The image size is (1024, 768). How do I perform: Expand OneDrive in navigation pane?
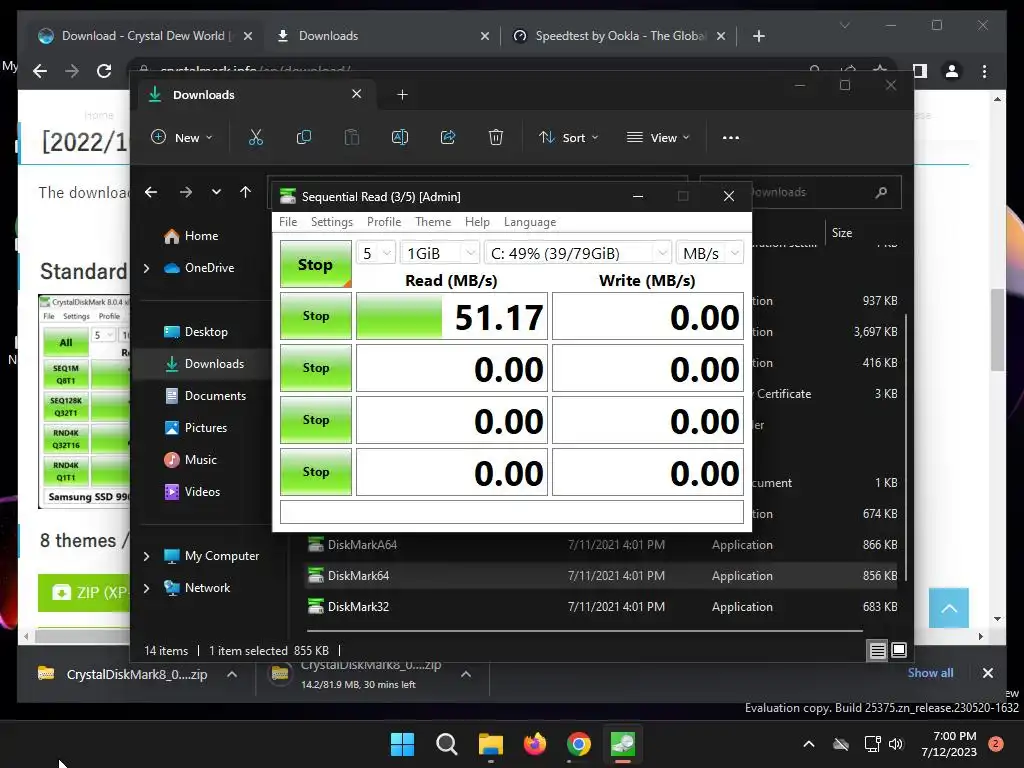[x=146, y=268]
